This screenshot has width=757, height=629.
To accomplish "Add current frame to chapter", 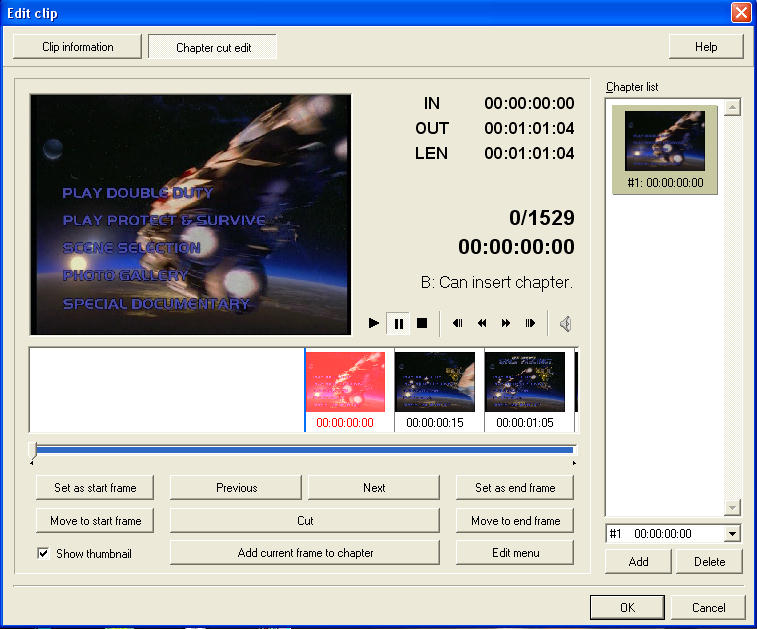I will tap(305, 553).
